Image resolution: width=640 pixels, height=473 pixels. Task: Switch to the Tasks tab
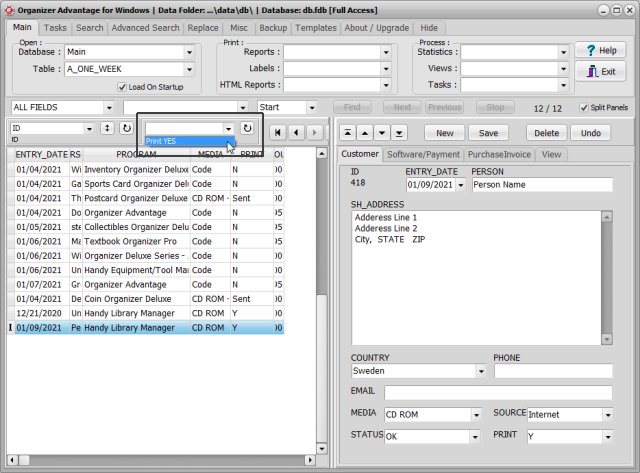(55, 28)
